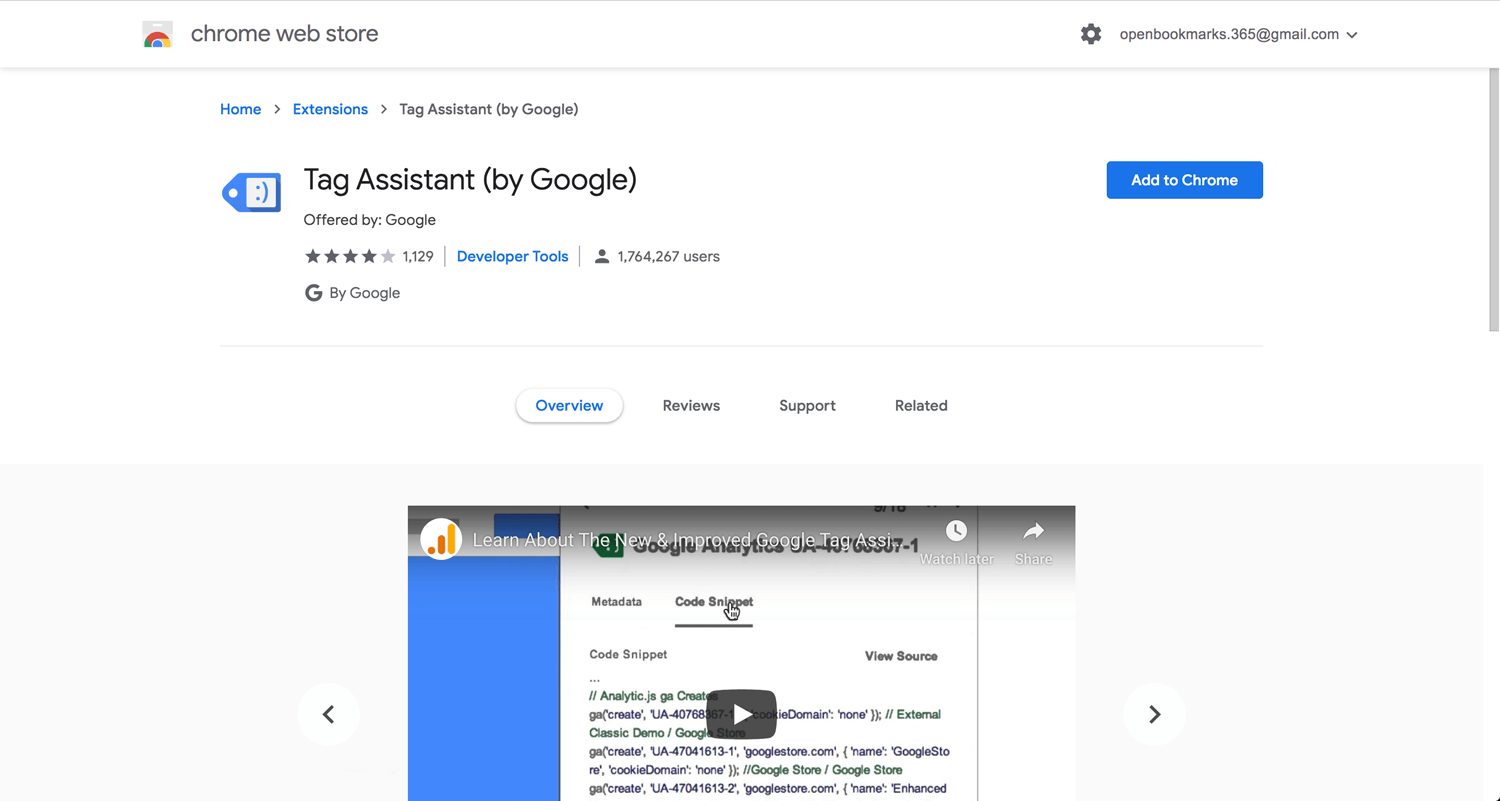The image size is (1500, 801).
Task: Expand the openbookmarks.365@gmail.com account dropdown
Action: 1238,34
